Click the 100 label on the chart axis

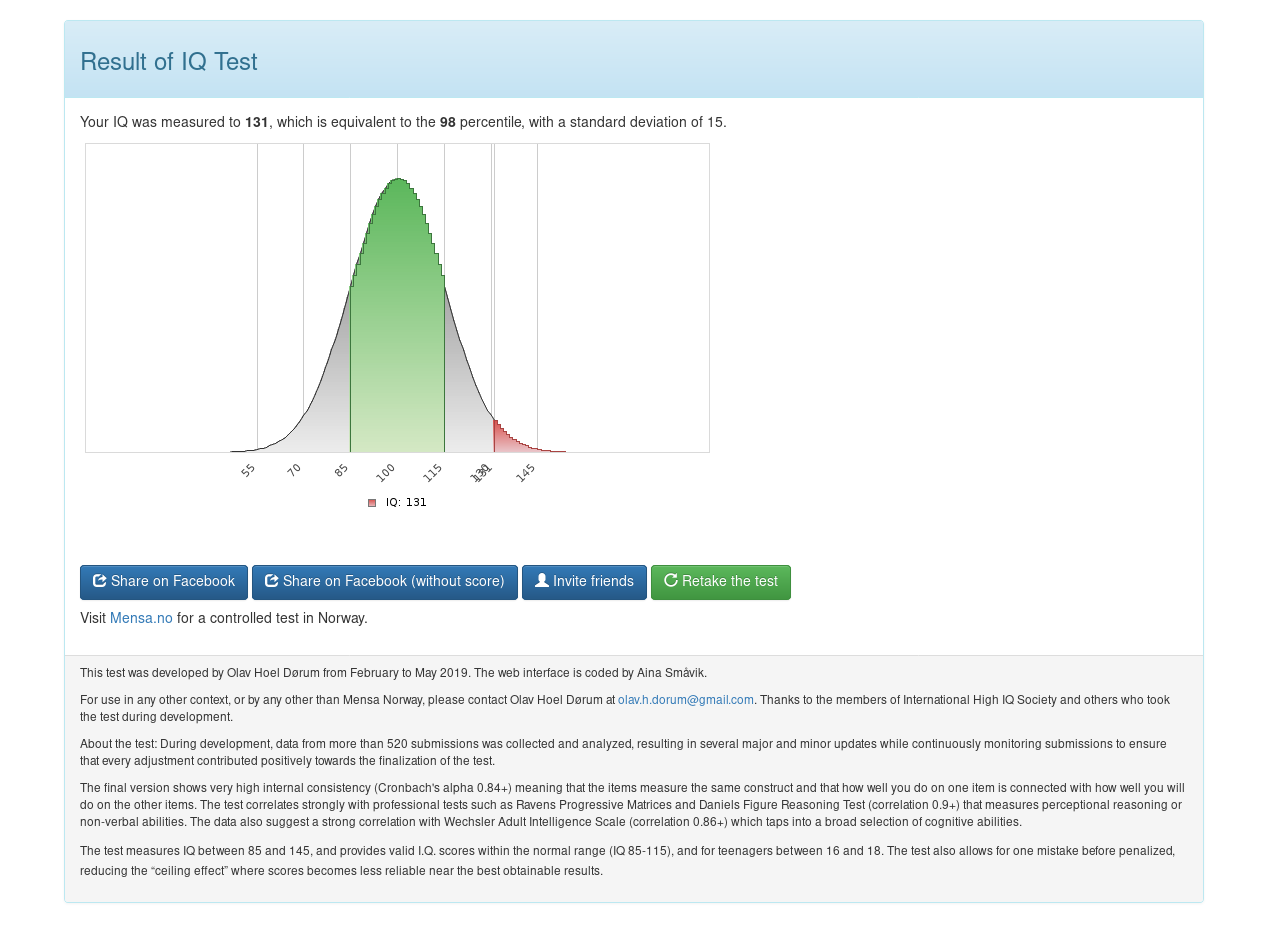tap(386, 473)
